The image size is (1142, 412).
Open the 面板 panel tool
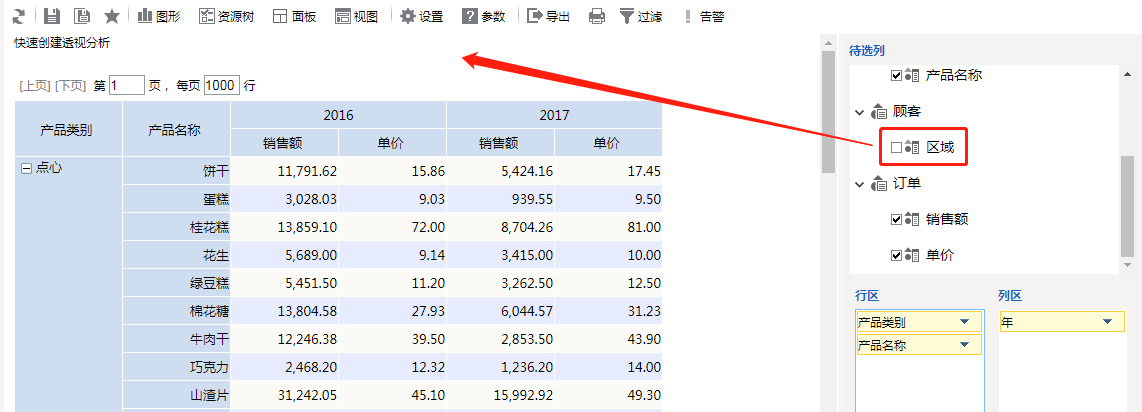[294, 16]
